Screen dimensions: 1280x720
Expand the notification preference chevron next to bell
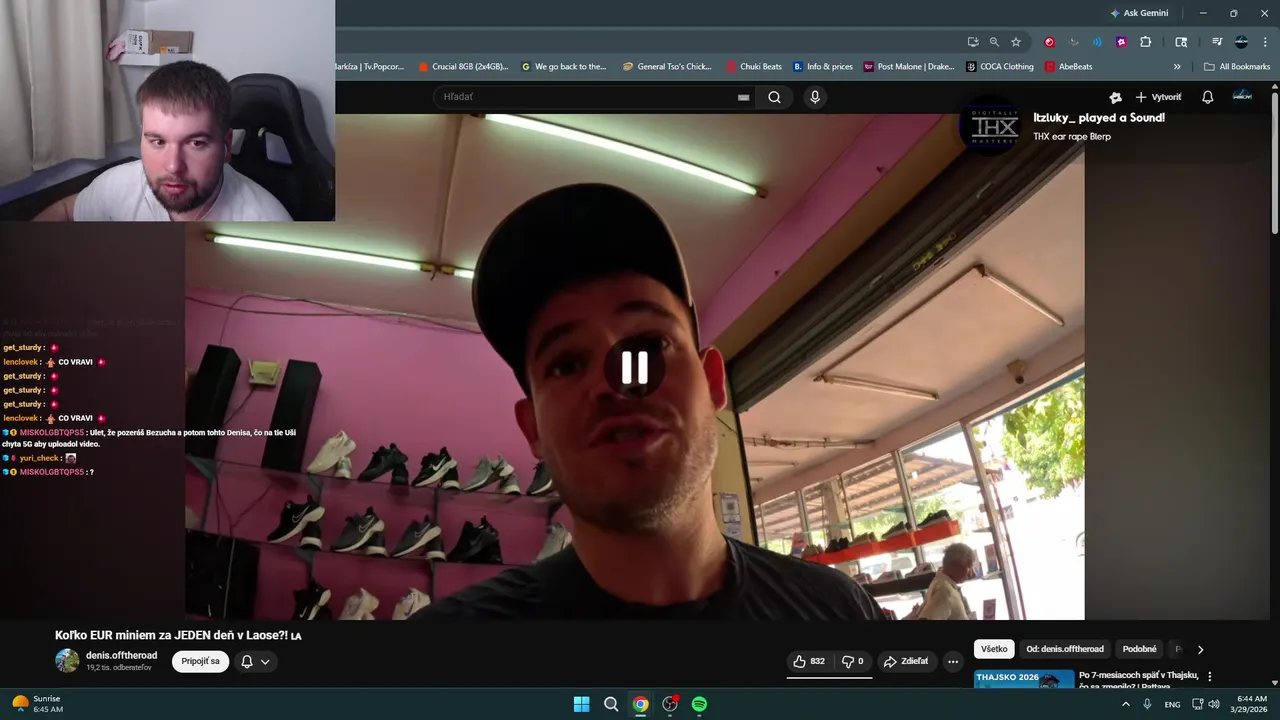coord(265,661)
